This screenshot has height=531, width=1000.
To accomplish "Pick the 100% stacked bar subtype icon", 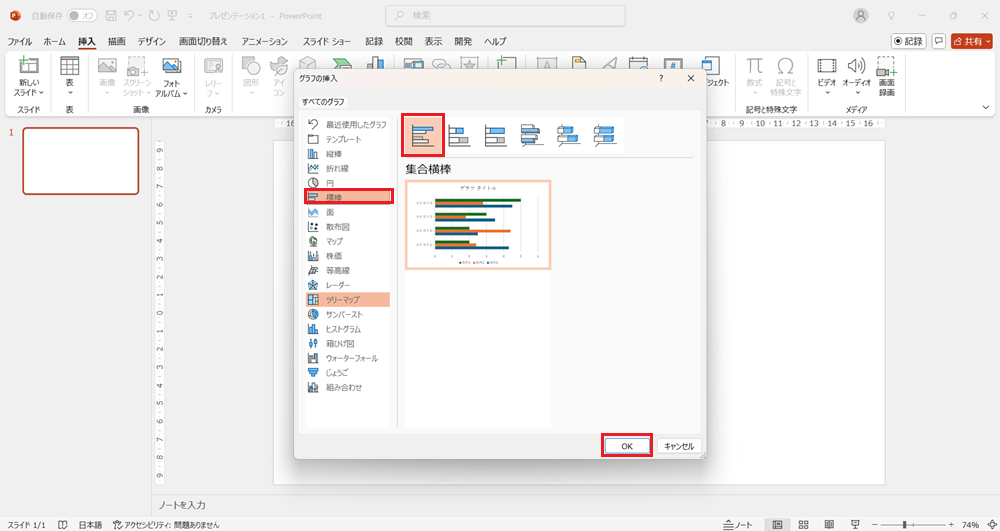I will click(x=495, y=135).
